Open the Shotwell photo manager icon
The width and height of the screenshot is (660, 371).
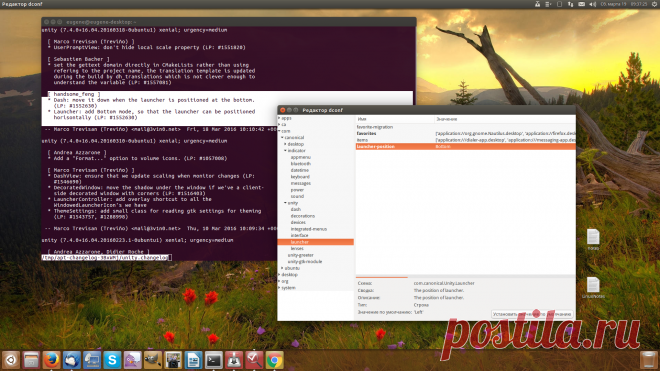coord(173,360)
